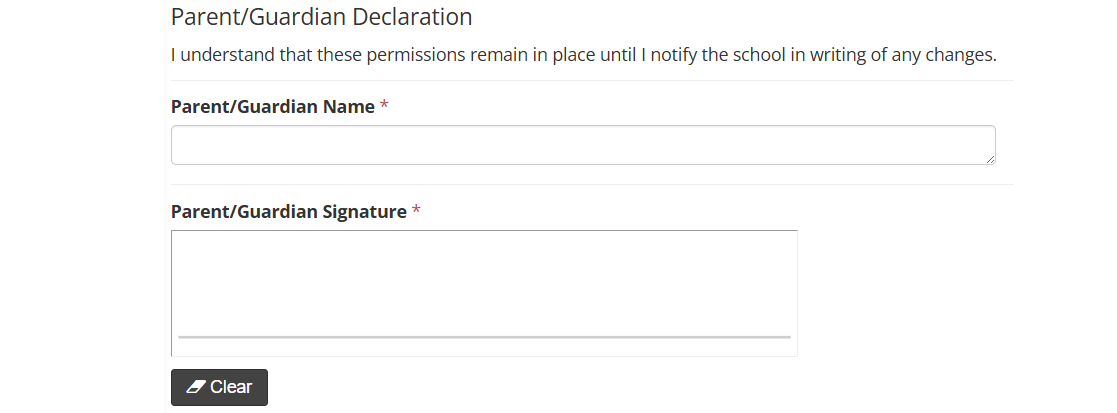
Task: Click the word "school" in the declaration
Action: coord(741,54)
